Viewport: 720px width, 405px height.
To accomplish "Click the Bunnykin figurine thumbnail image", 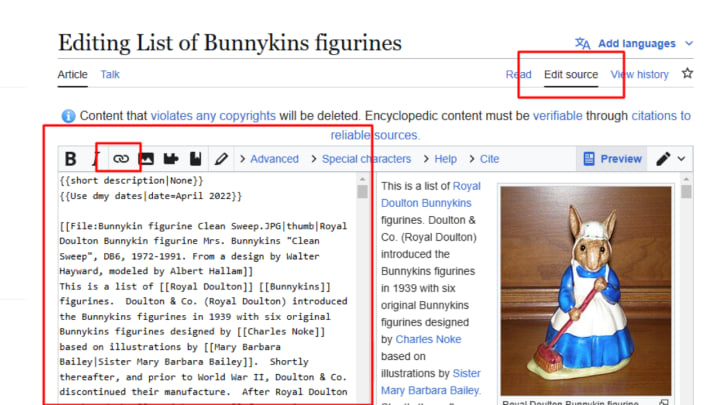I will pyautogui.click(x=585, y=290).
